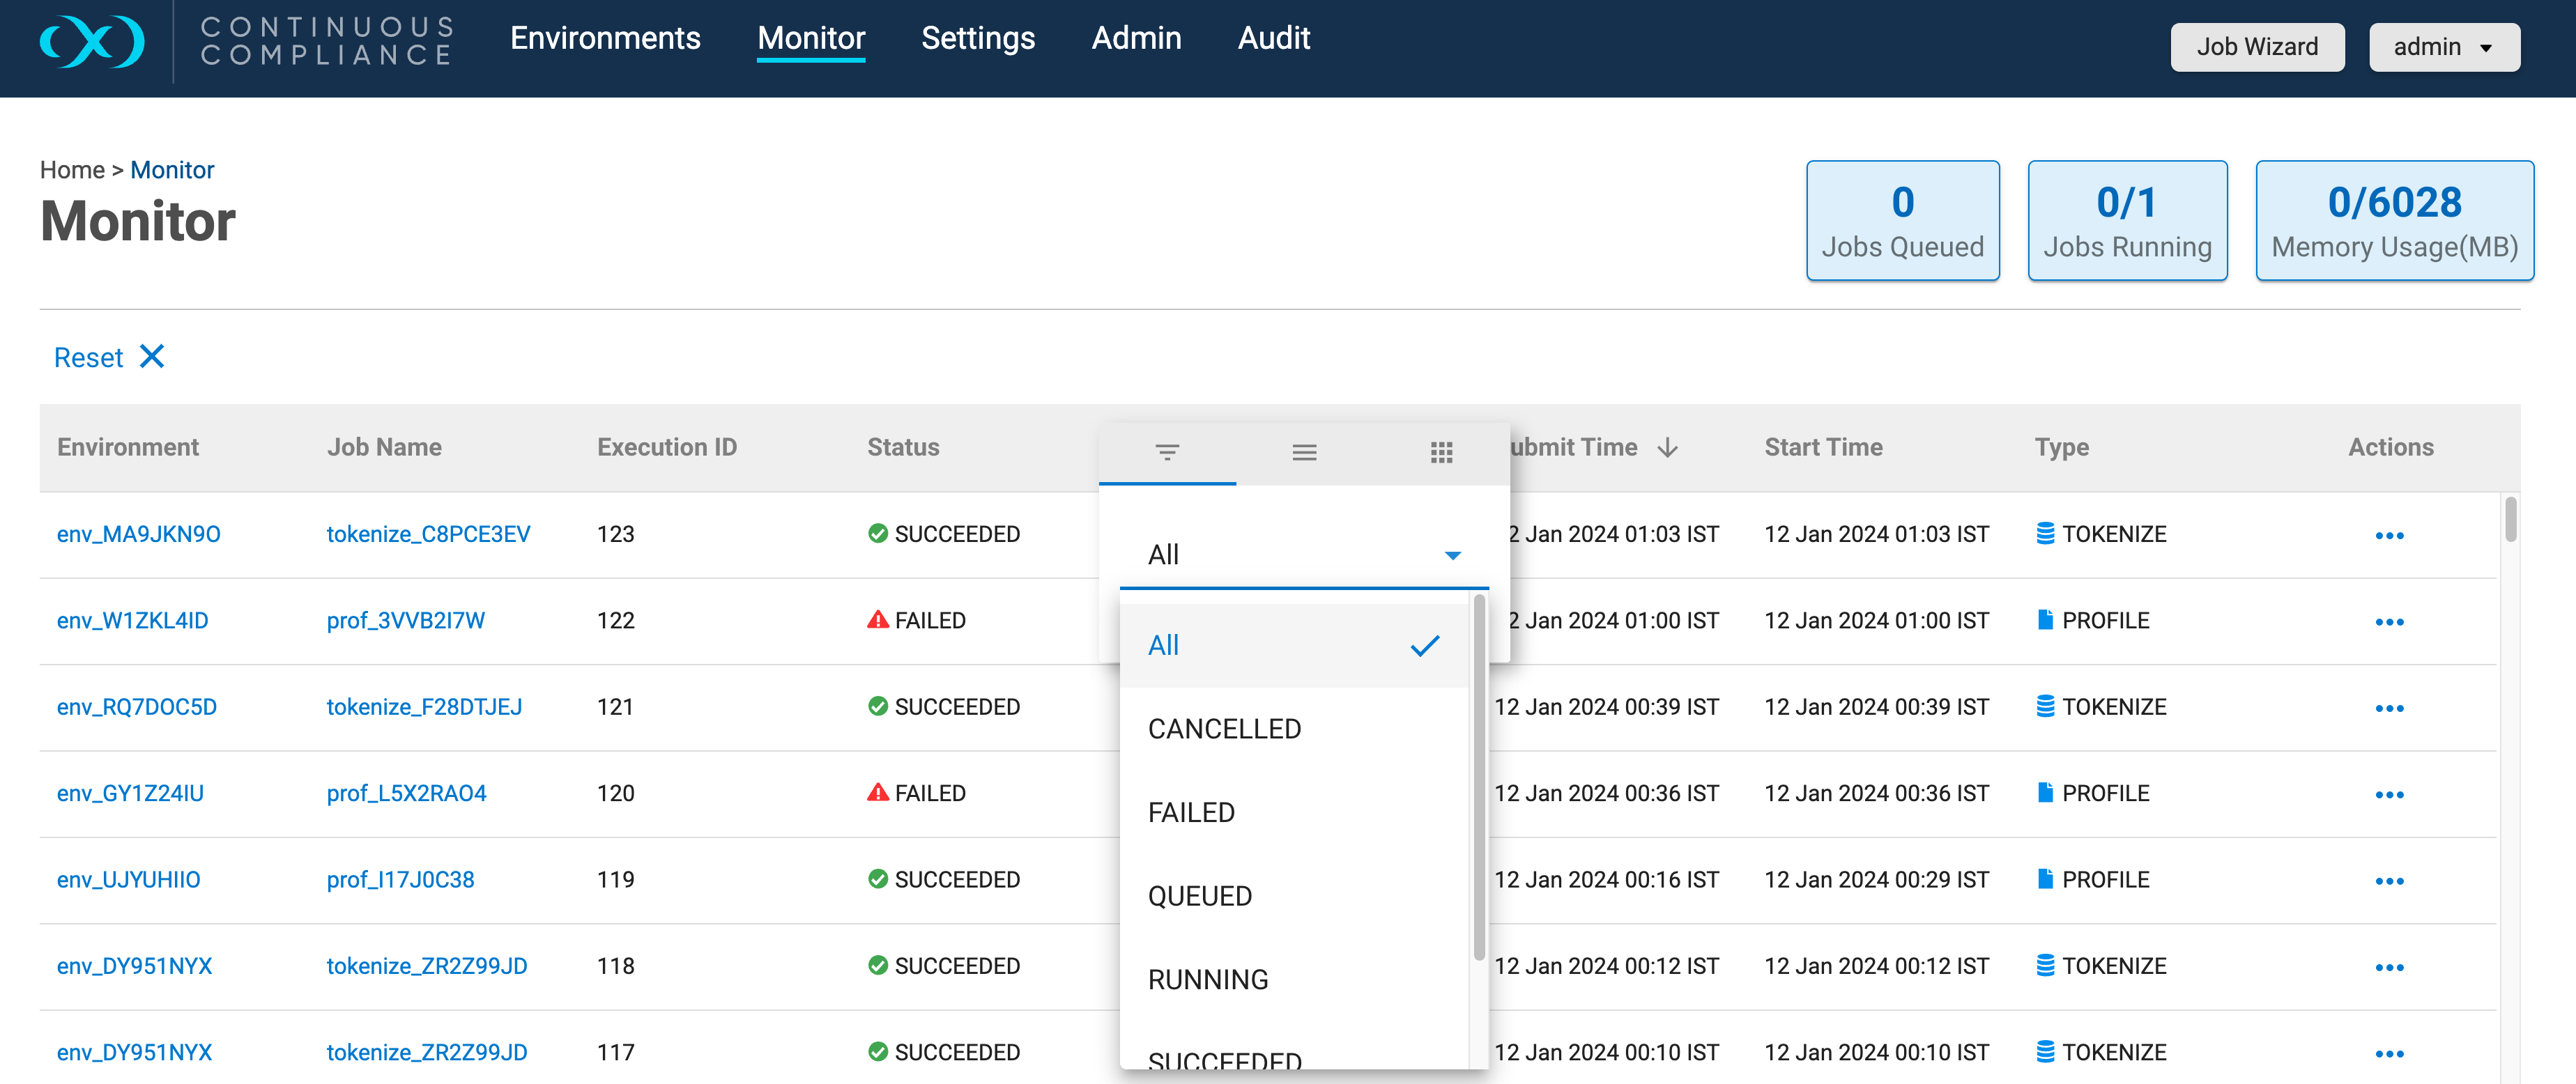Open actions menu for execution 123
The height and width of the screenshot is (1084, 2576).
click(x=2389, y=535)
